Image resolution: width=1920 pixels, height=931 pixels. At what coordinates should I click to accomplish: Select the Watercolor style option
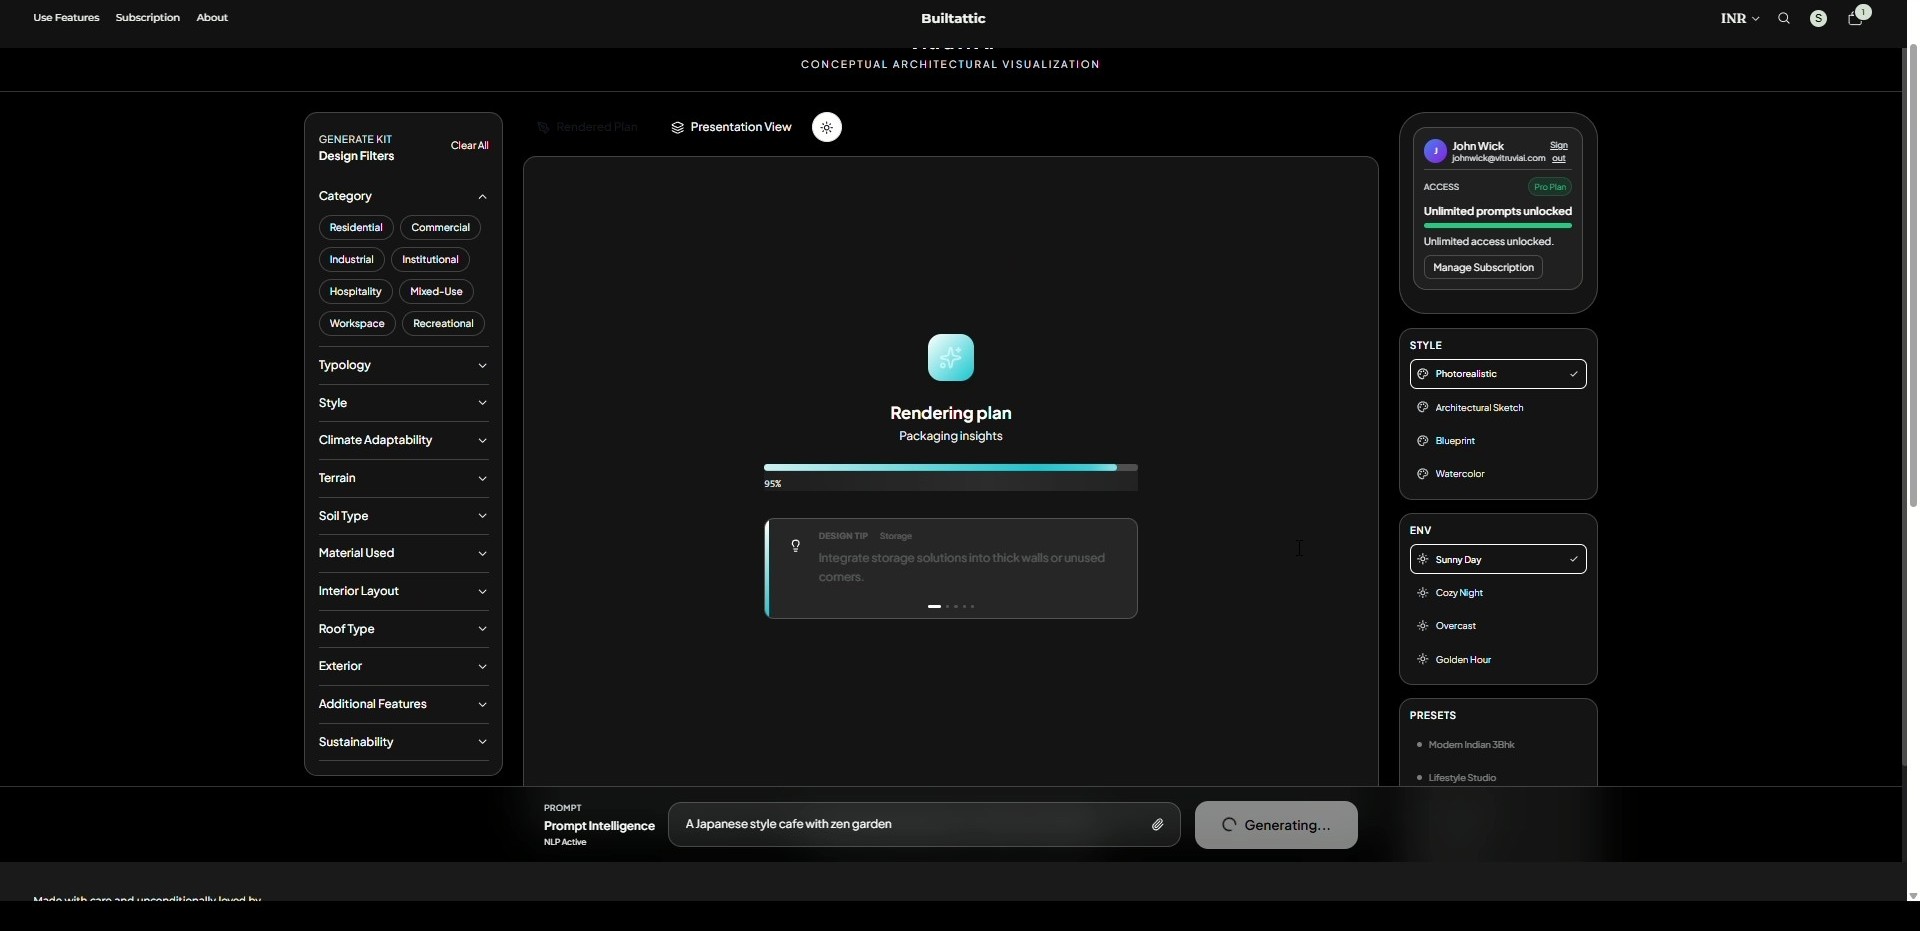(1459, 474)
